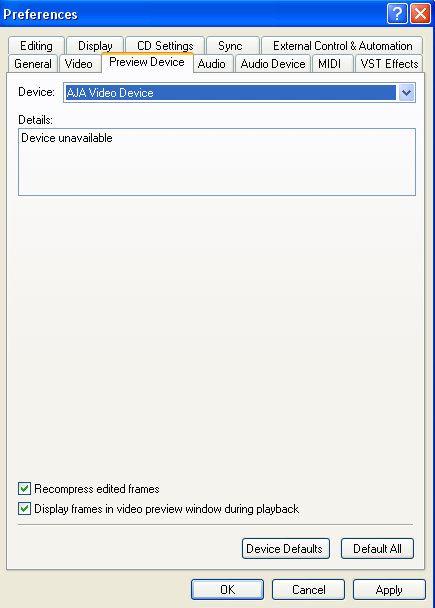Switch to External Control & Automation tab

pos(342,45)
